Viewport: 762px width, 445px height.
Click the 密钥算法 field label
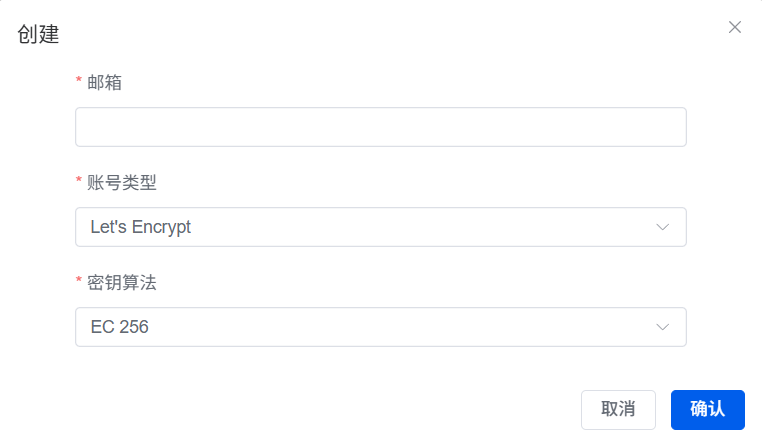coord(122,282)
